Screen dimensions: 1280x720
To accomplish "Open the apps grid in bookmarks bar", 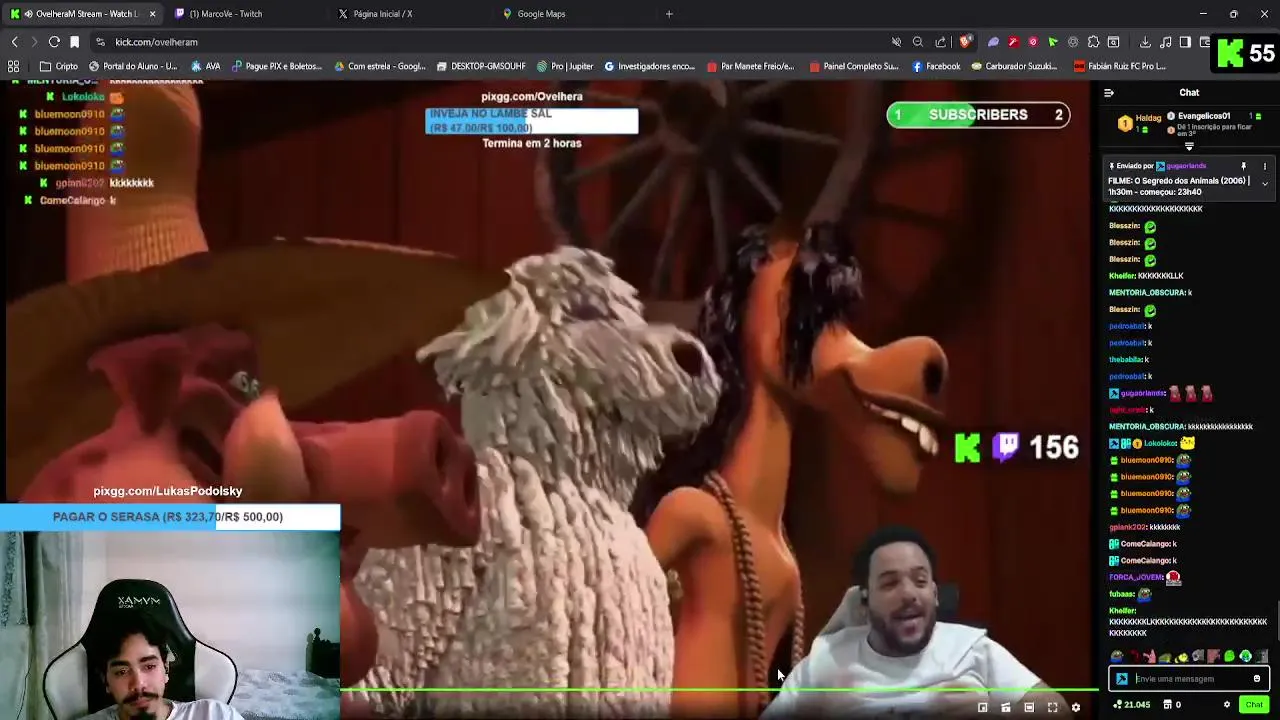I will click(14, 66).
